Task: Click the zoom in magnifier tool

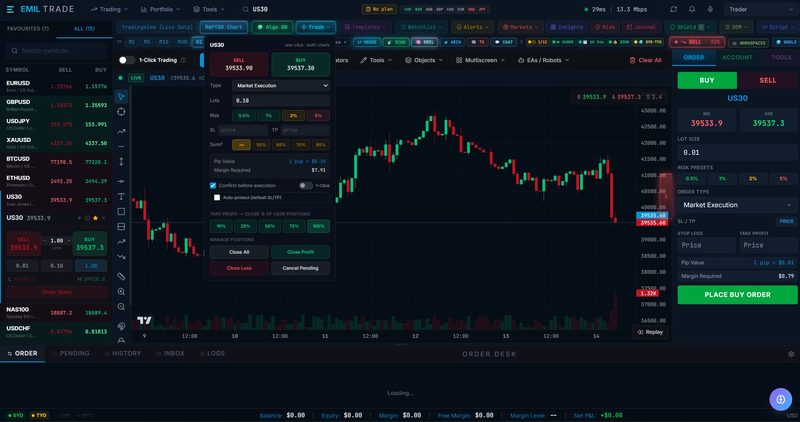Action: (x=121, y=291)
